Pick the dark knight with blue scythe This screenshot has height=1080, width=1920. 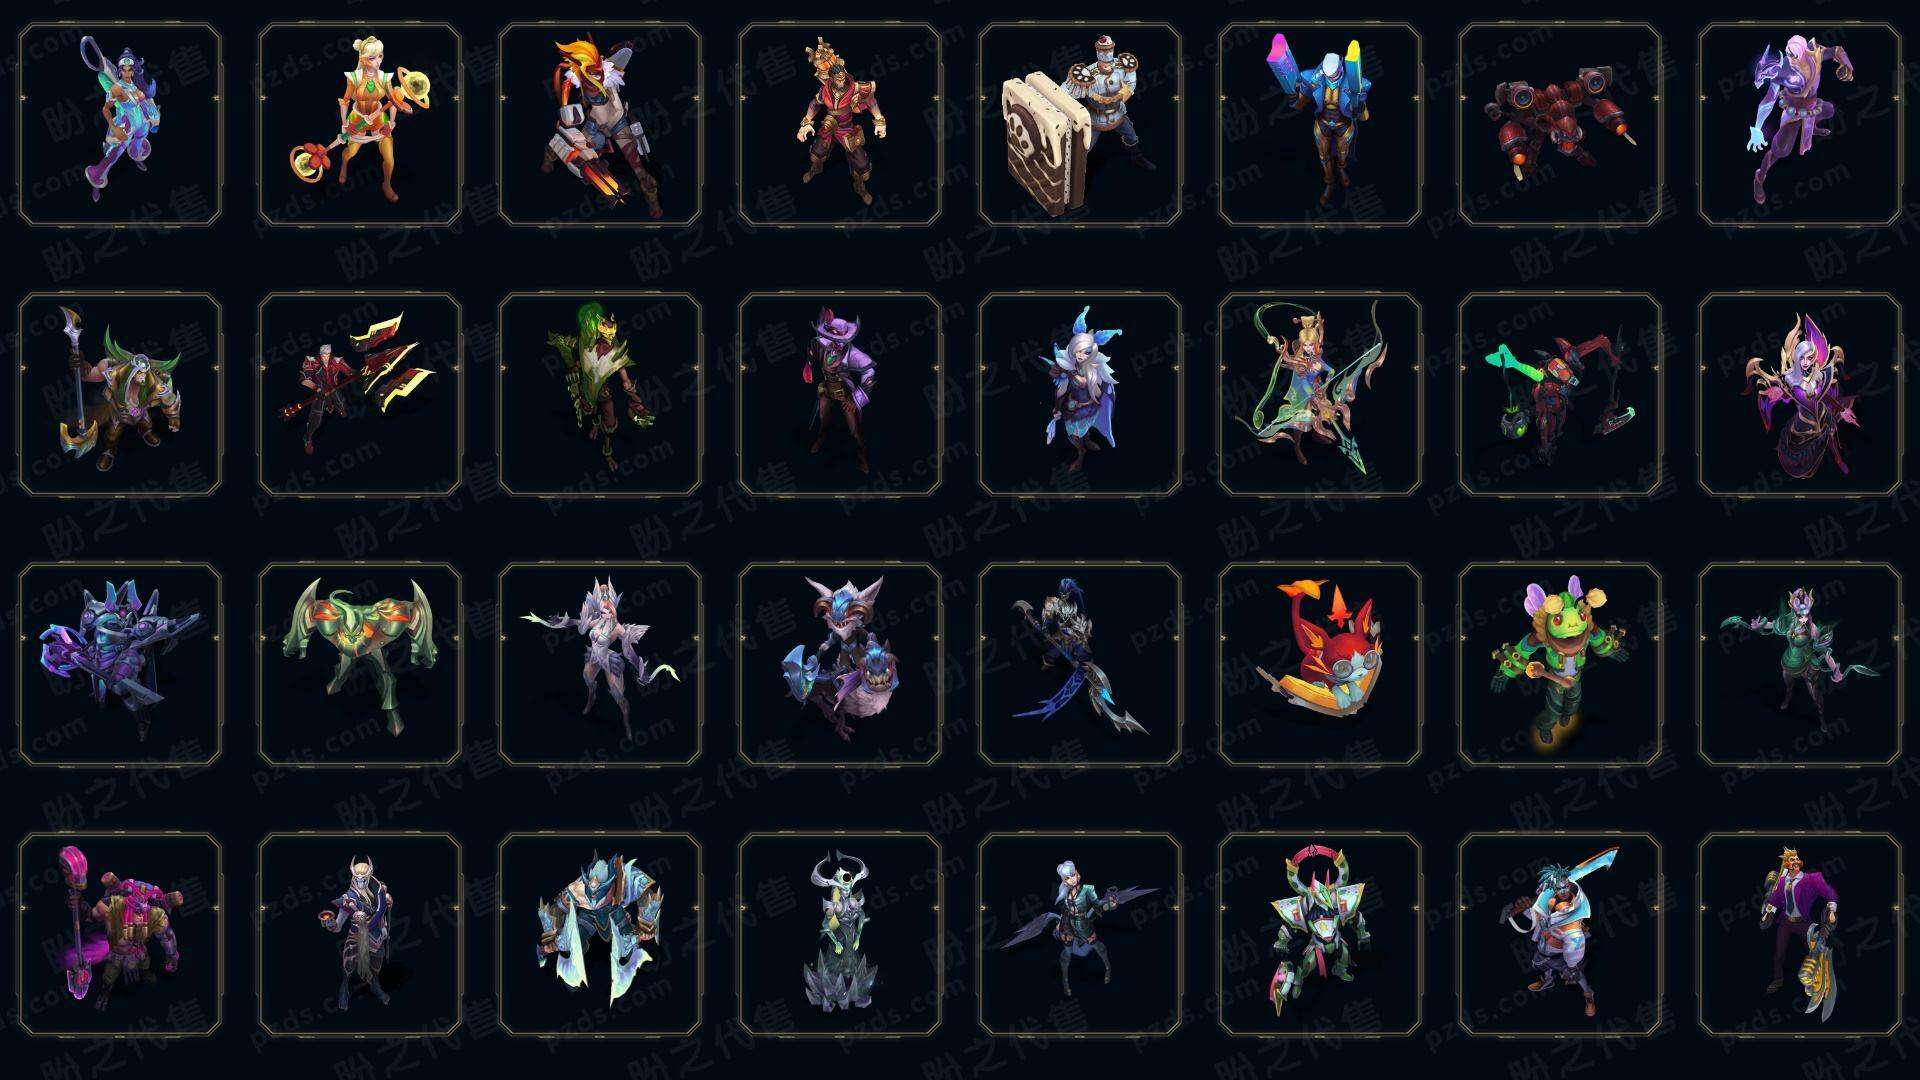click(1080, 664)
